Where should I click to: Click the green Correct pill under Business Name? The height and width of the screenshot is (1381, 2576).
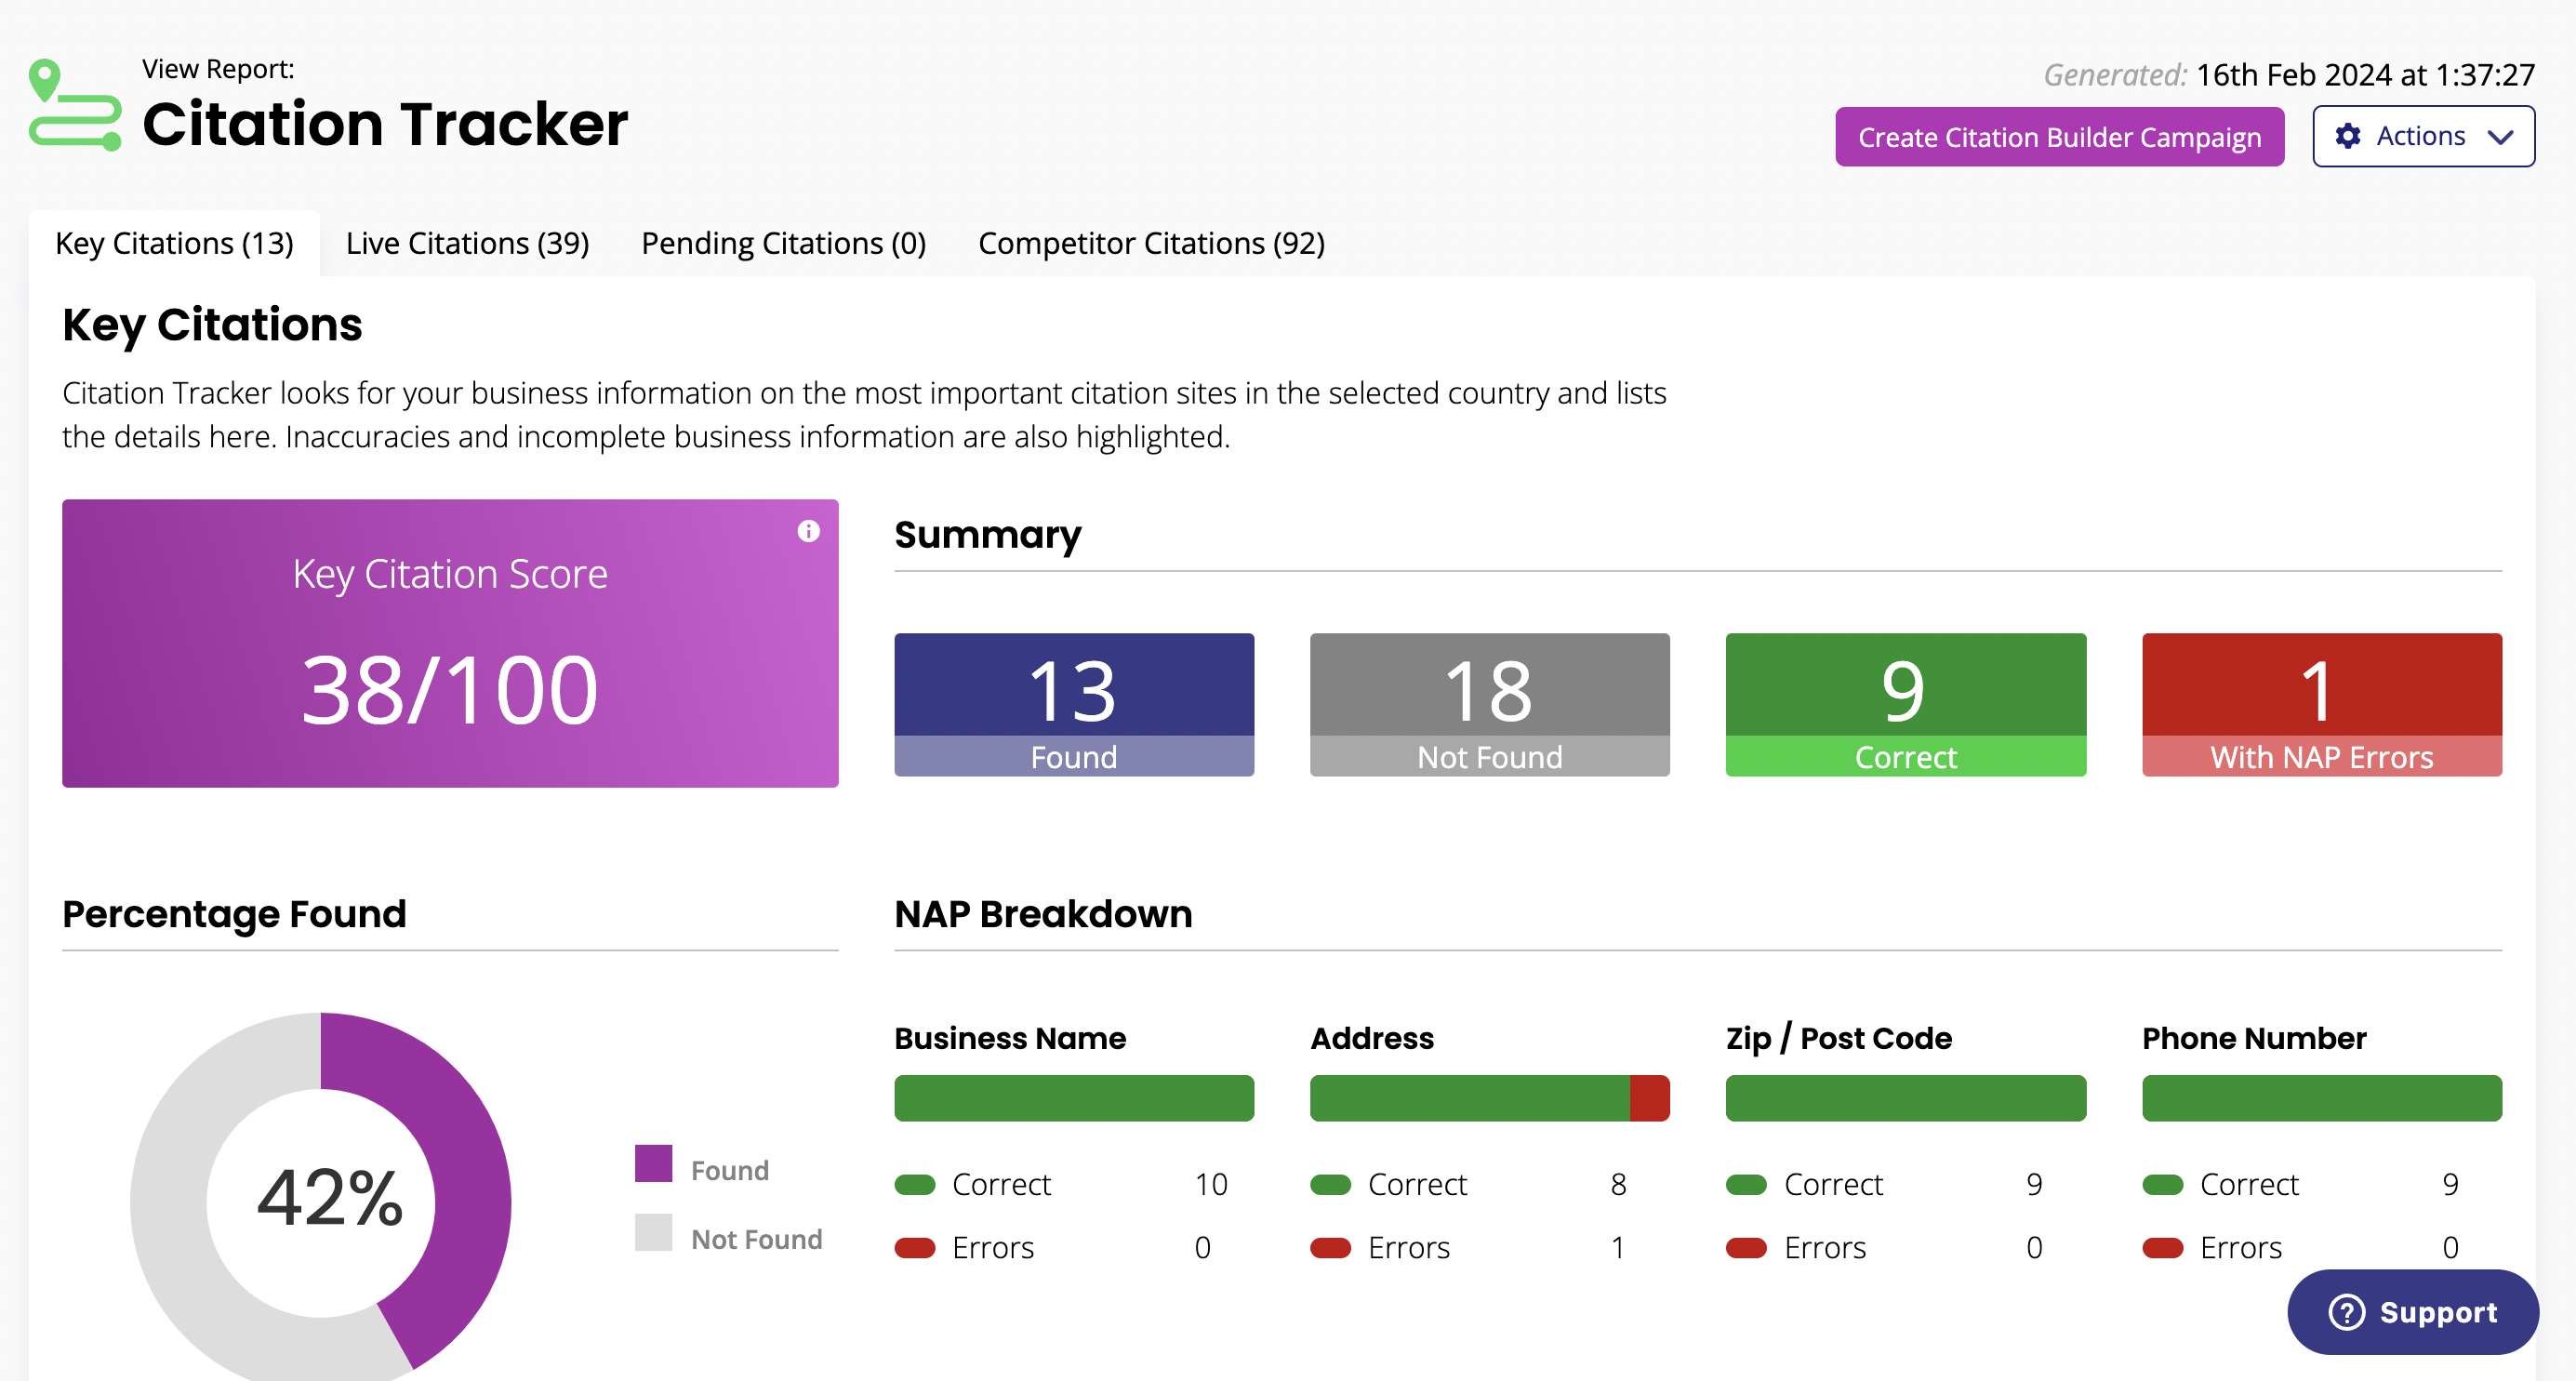pos(914,1185)
